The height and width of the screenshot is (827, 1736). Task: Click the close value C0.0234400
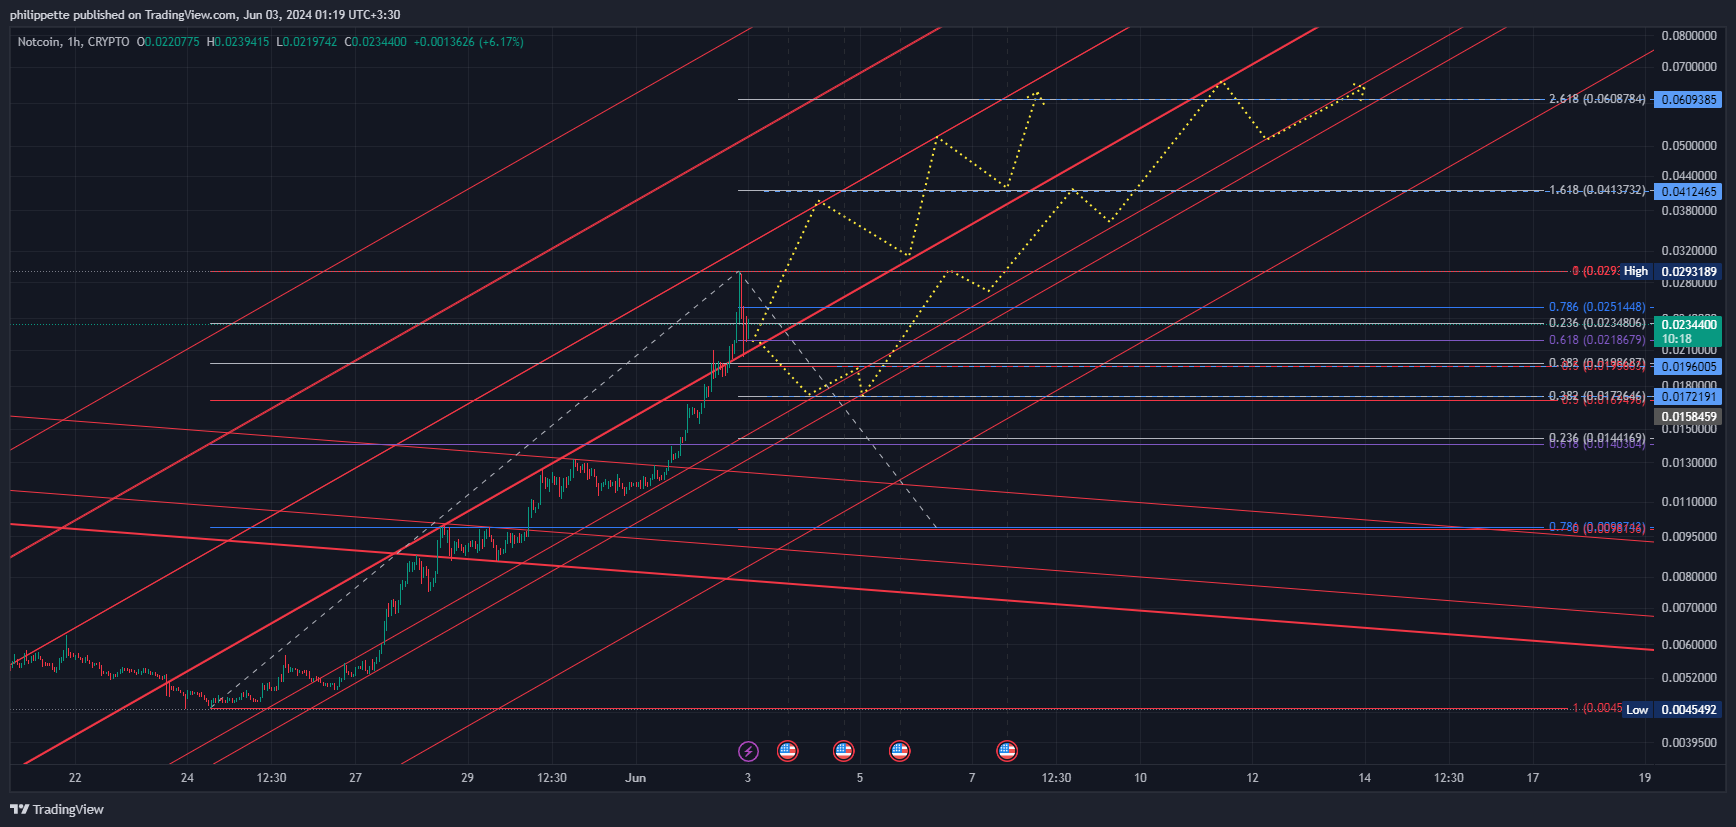click(375, 42)
